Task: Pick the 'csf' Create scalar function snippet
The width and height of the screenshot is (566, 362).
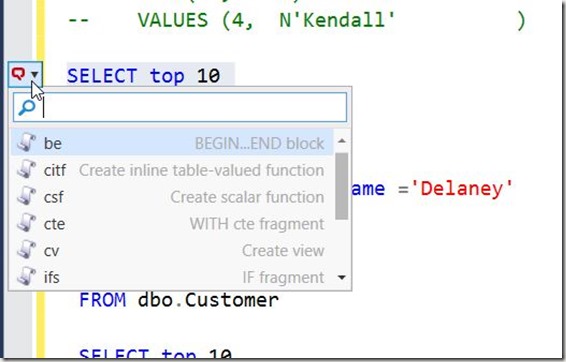Action: point(172,197)
